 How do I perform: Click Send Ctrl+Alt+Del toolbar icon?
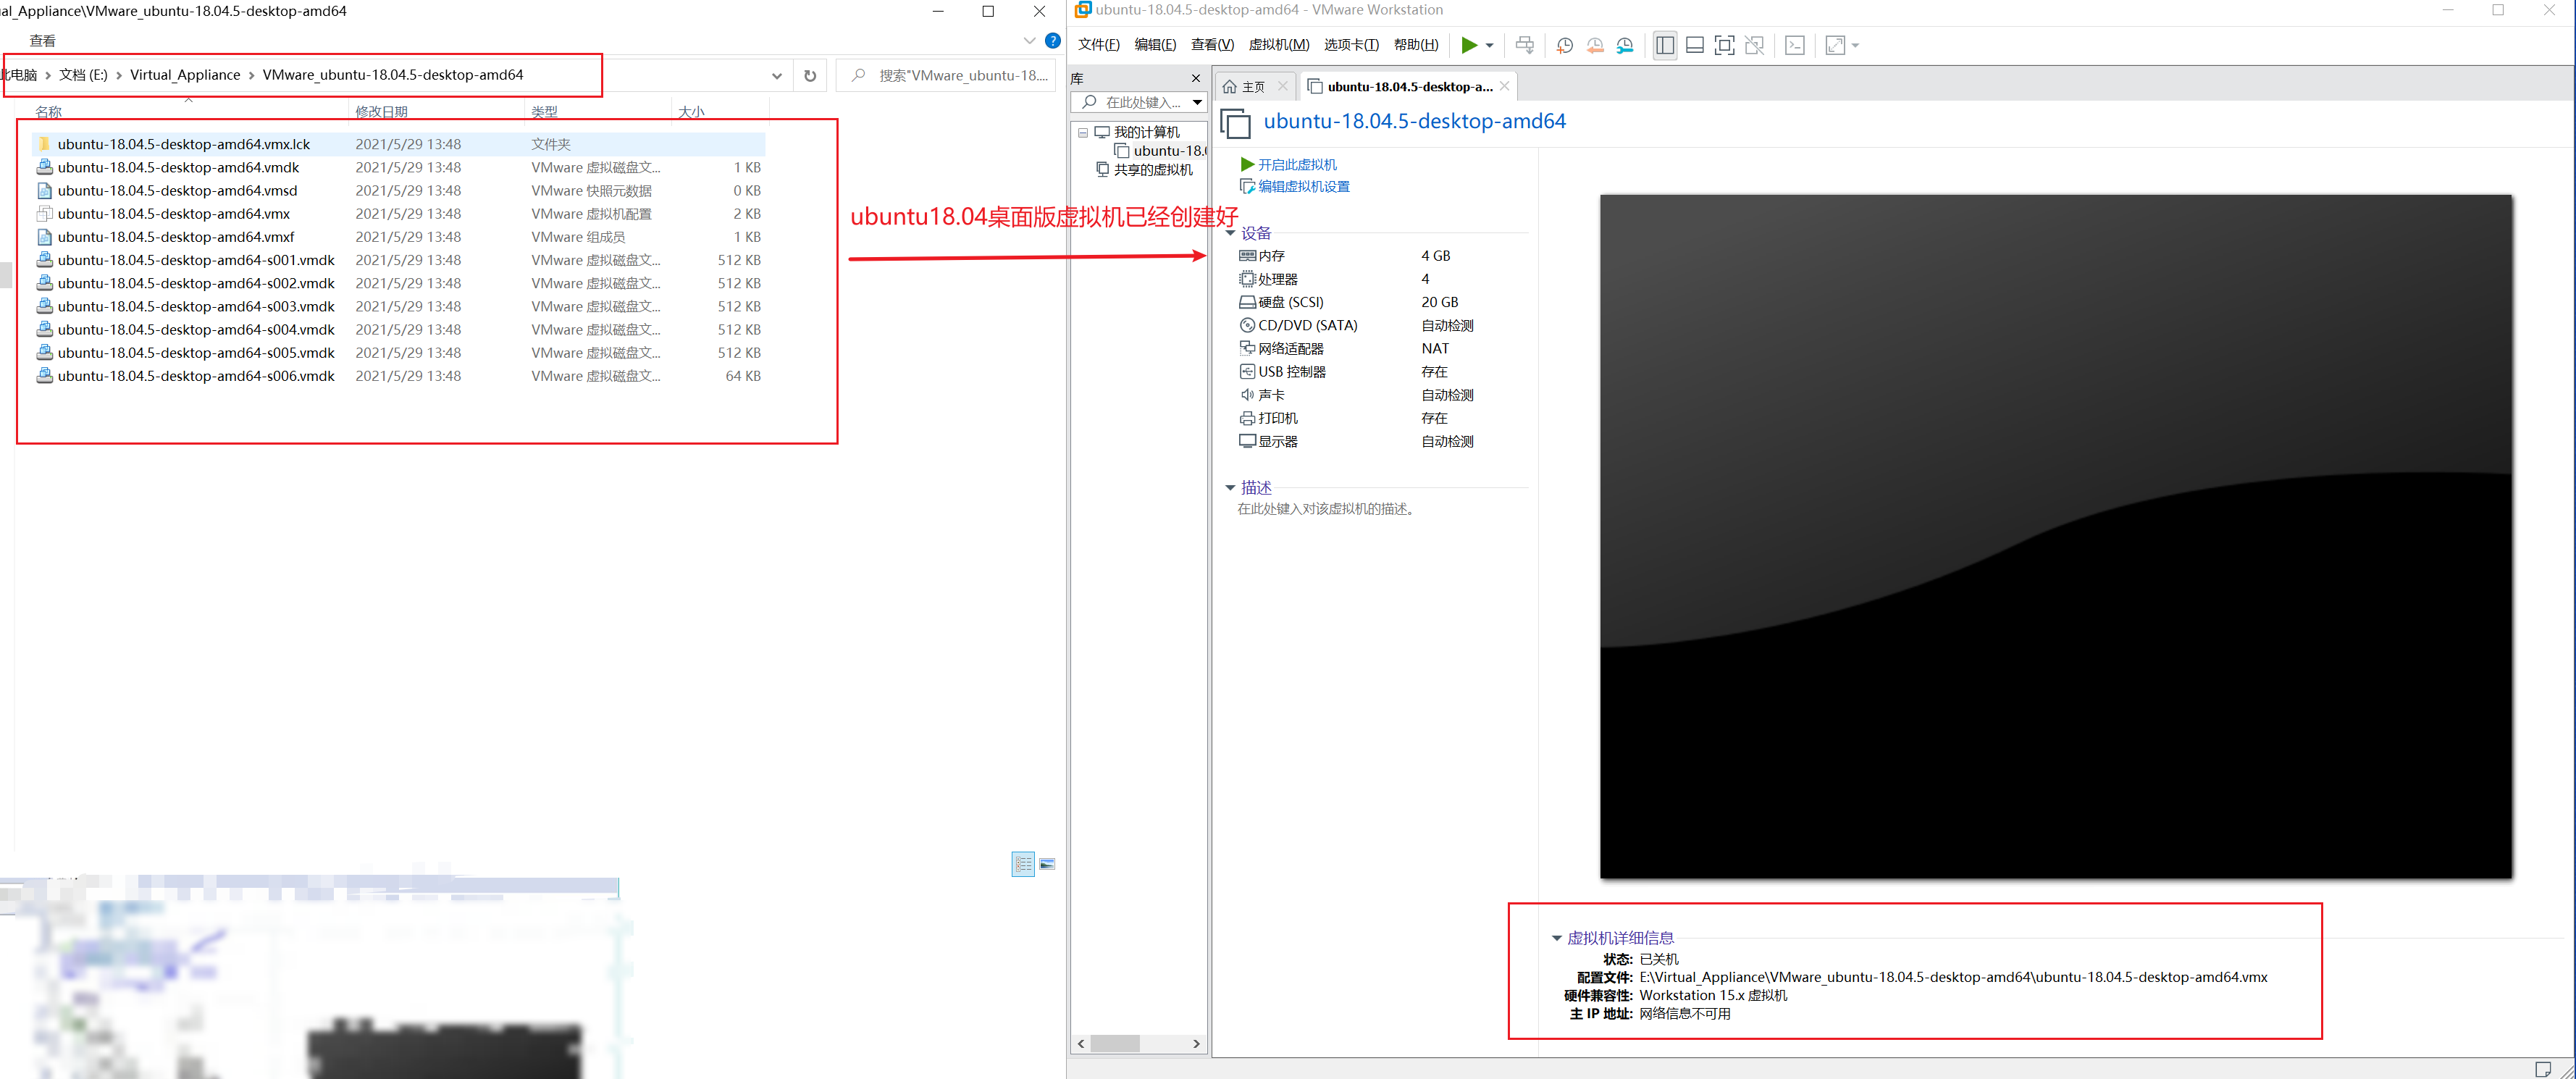tap(1524, 45)
